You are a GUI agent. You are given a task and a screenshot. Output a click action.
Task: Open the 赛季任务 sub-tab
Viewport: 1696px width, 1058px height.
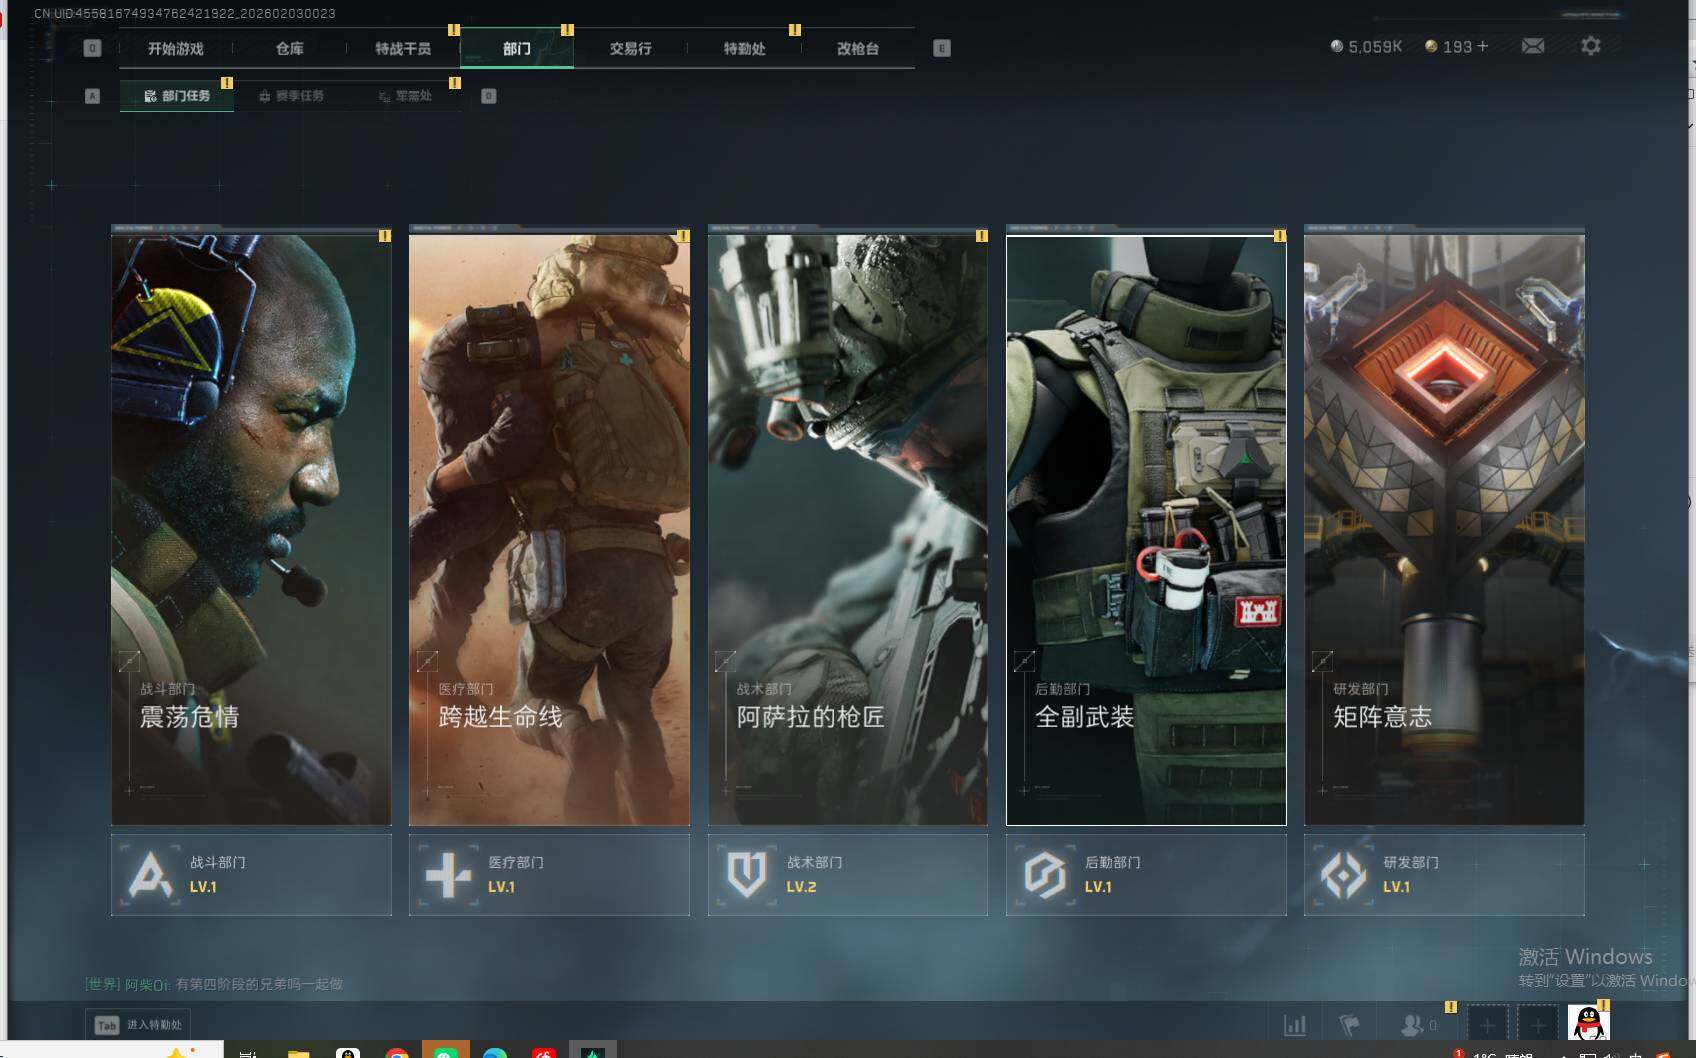[x=291, y=96]
